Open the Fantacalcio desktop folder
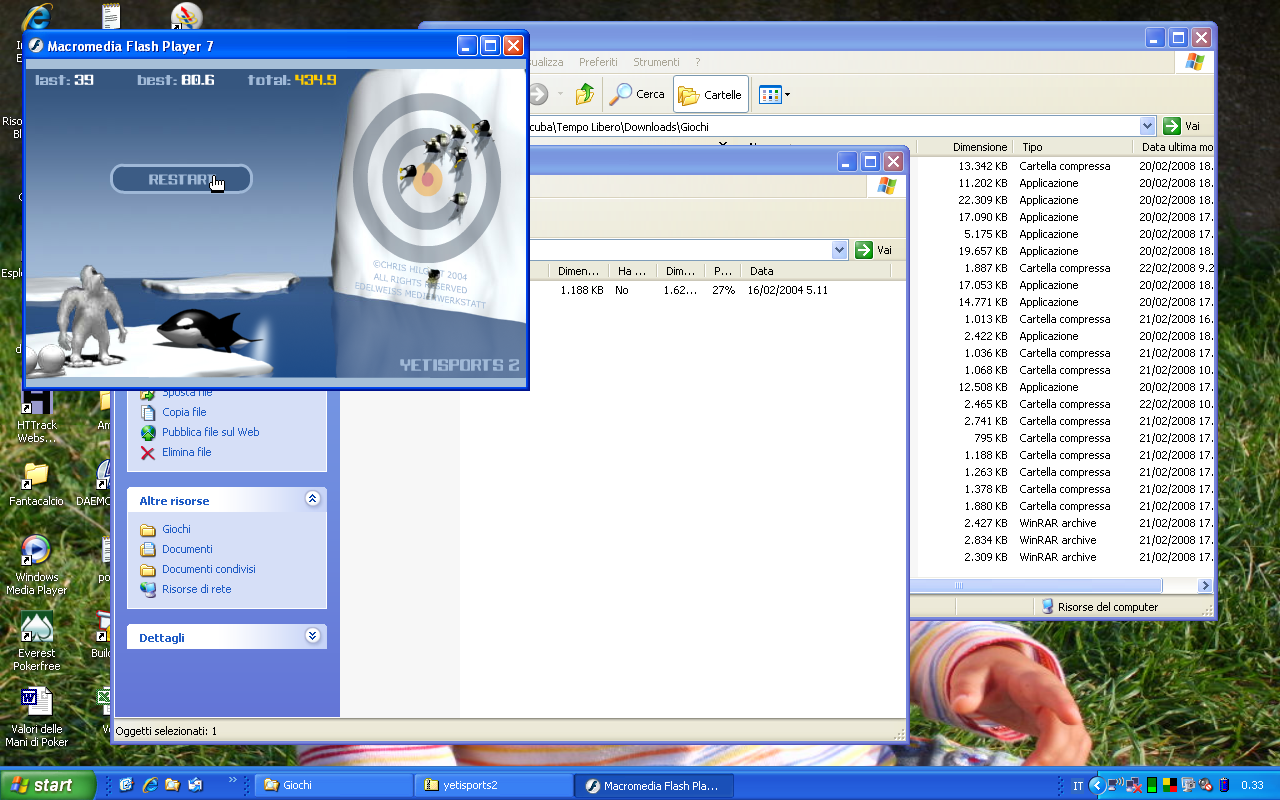The image size is (1280, 800). click(36, 483)
